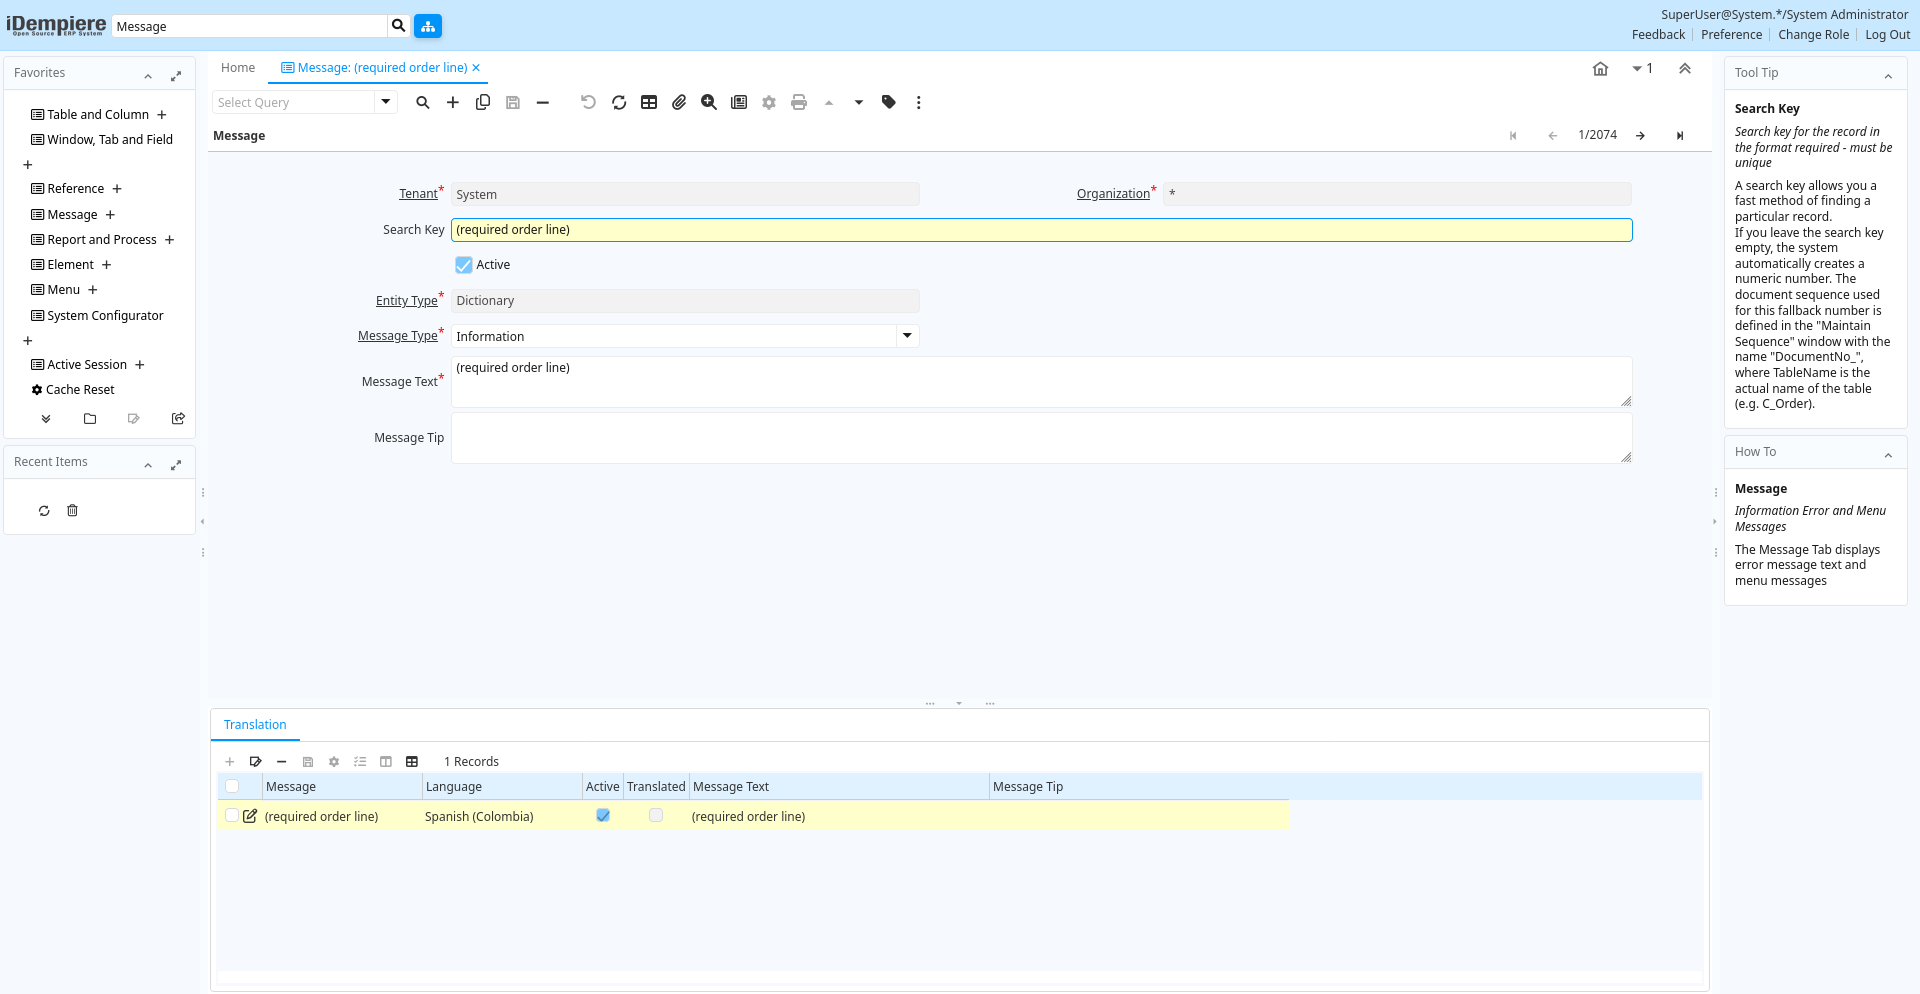Click the Delete record minus icon
This screenshot has width=1920, height=994.
(543, 102)
